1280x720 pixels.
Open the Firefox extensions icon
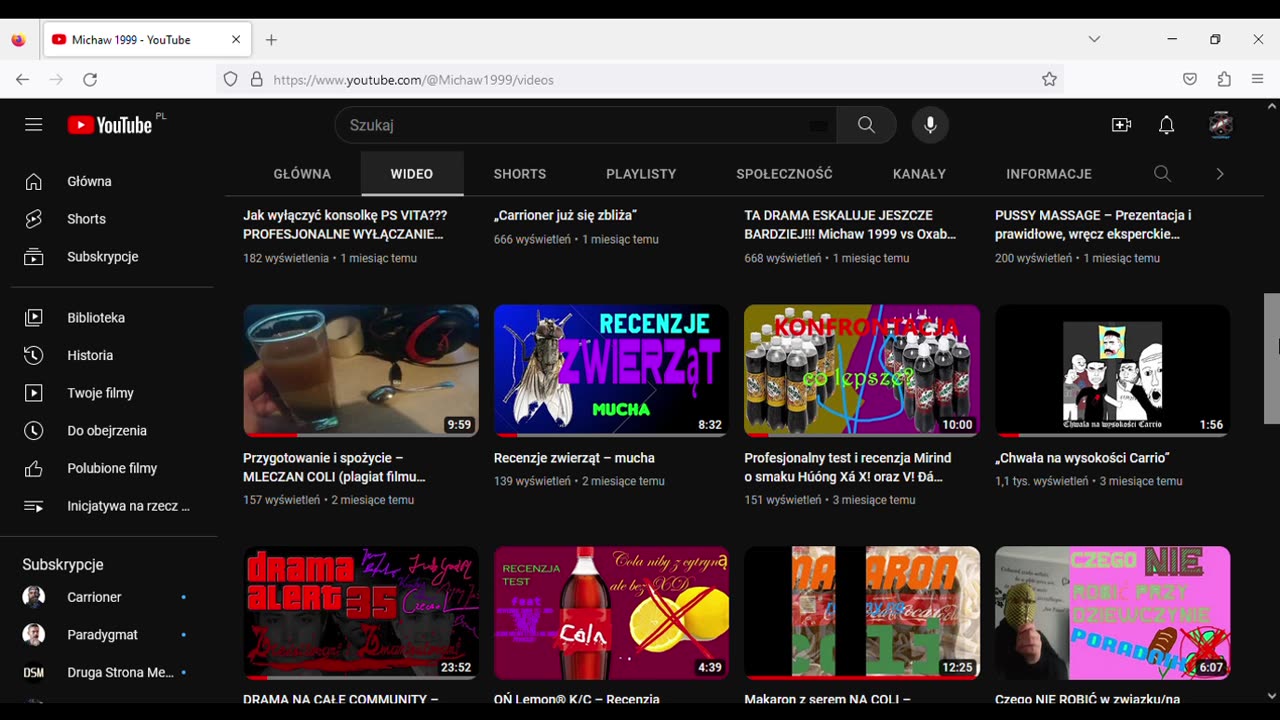pyautogui.click(x=1224, y=79)
